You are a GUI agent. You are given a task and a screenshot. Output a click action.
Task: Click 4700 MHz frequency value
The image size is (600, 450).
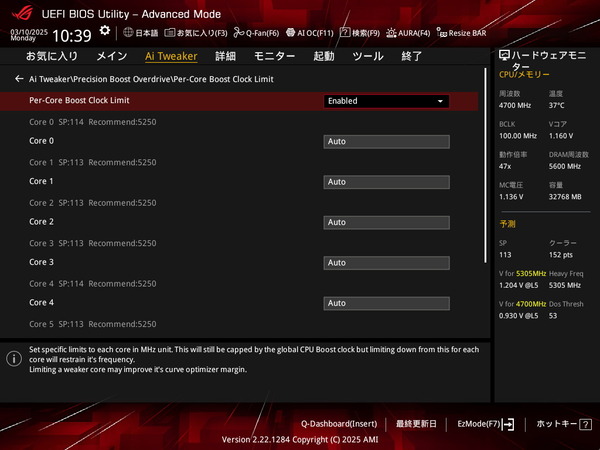tap(515, 105)
